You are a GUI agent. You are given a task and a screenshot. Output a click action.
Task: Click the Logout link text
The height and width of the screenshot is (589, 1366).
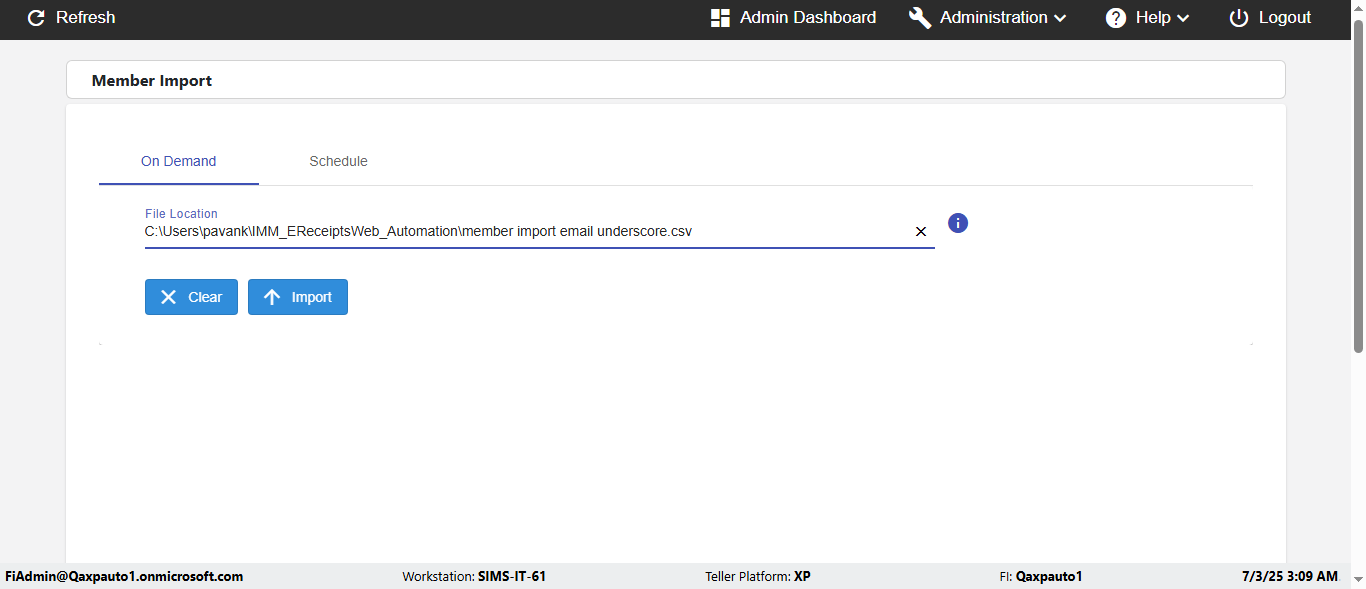[x=1285, y=18]
